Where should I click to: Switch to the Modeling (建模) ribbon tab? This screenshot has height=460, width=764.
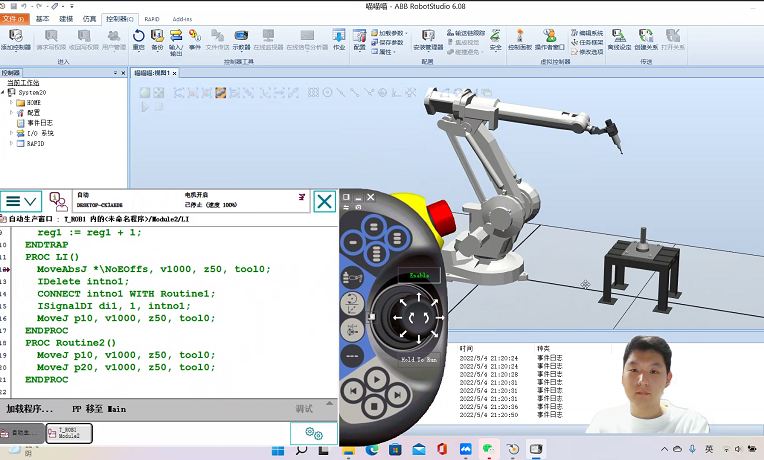(66, 19)
